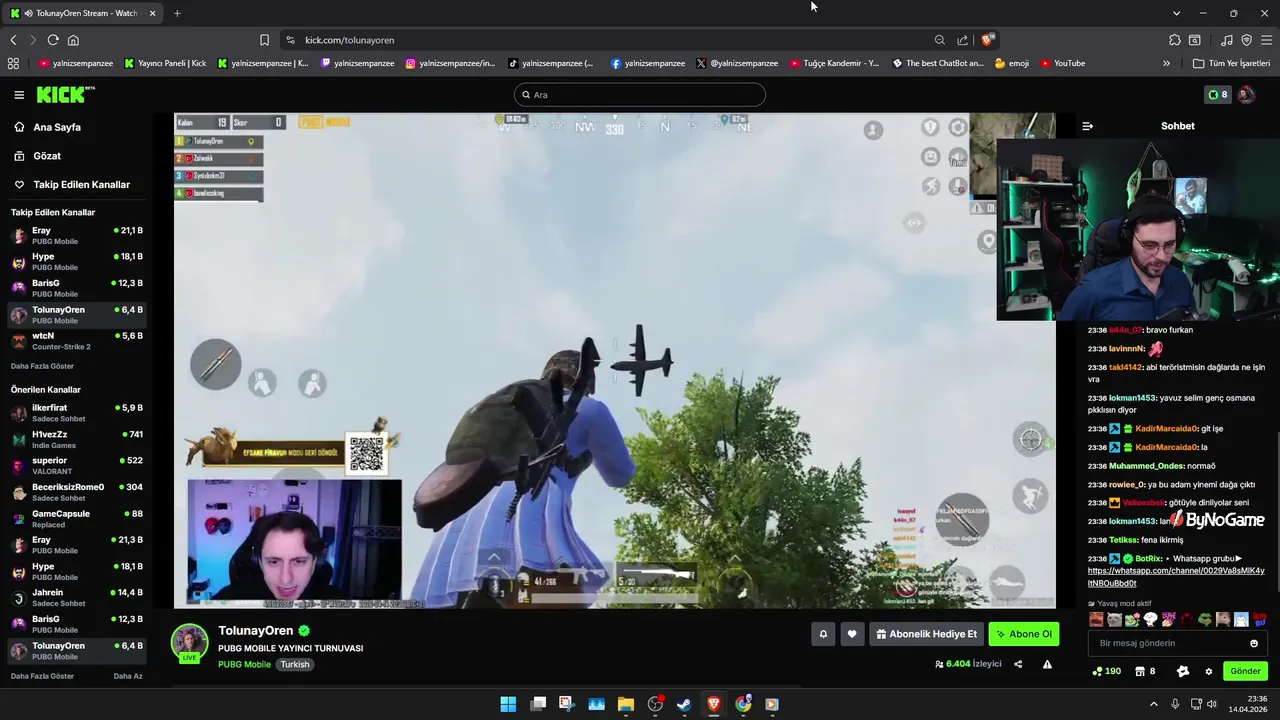Click the KICK logo
This screenshot has height=720, width=1280.
pos(65,94)
